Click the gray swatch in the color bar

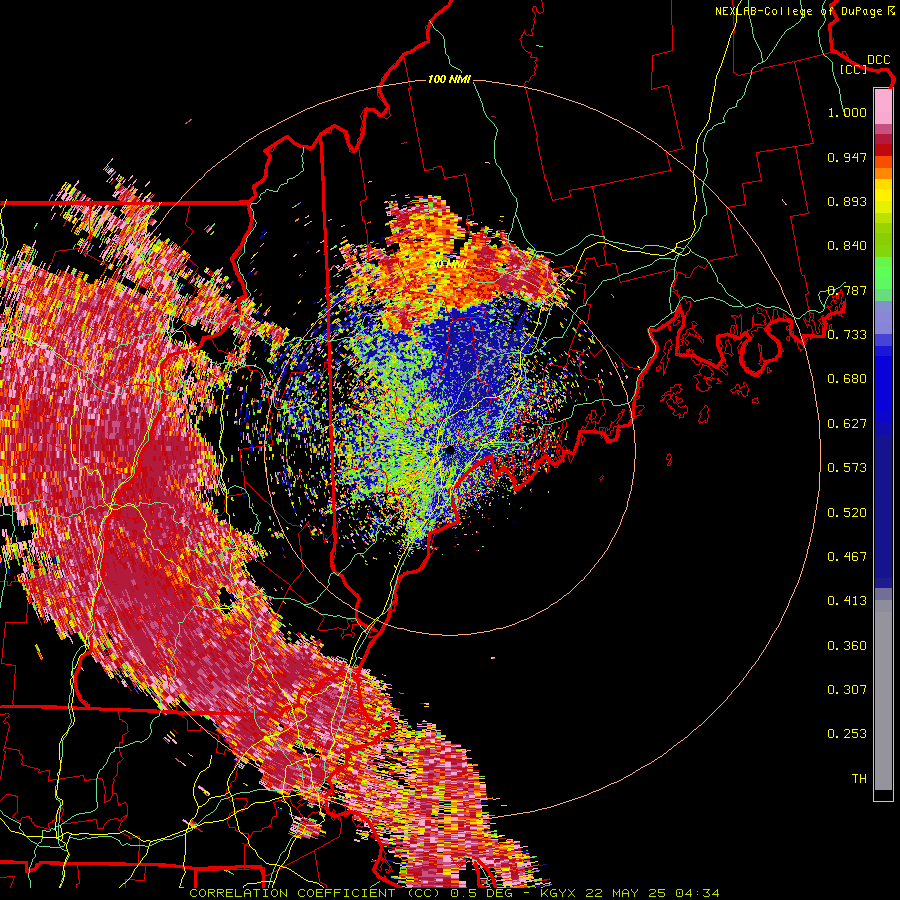(883, 695)
